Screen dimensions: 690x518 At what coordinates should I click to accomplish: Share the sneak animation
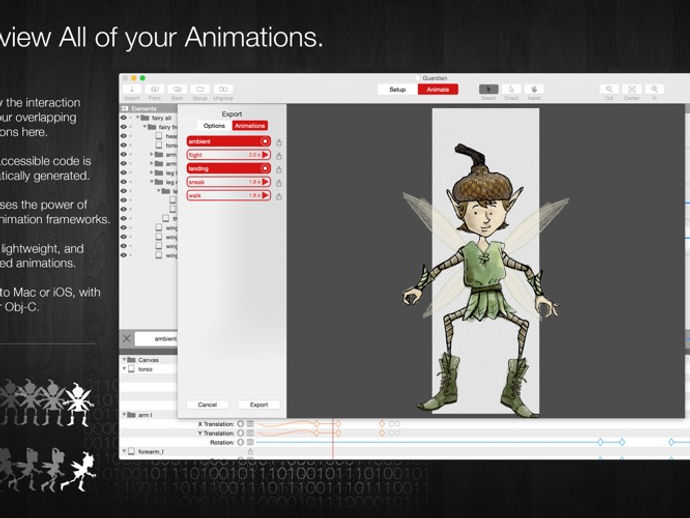[x=279, y=183]
